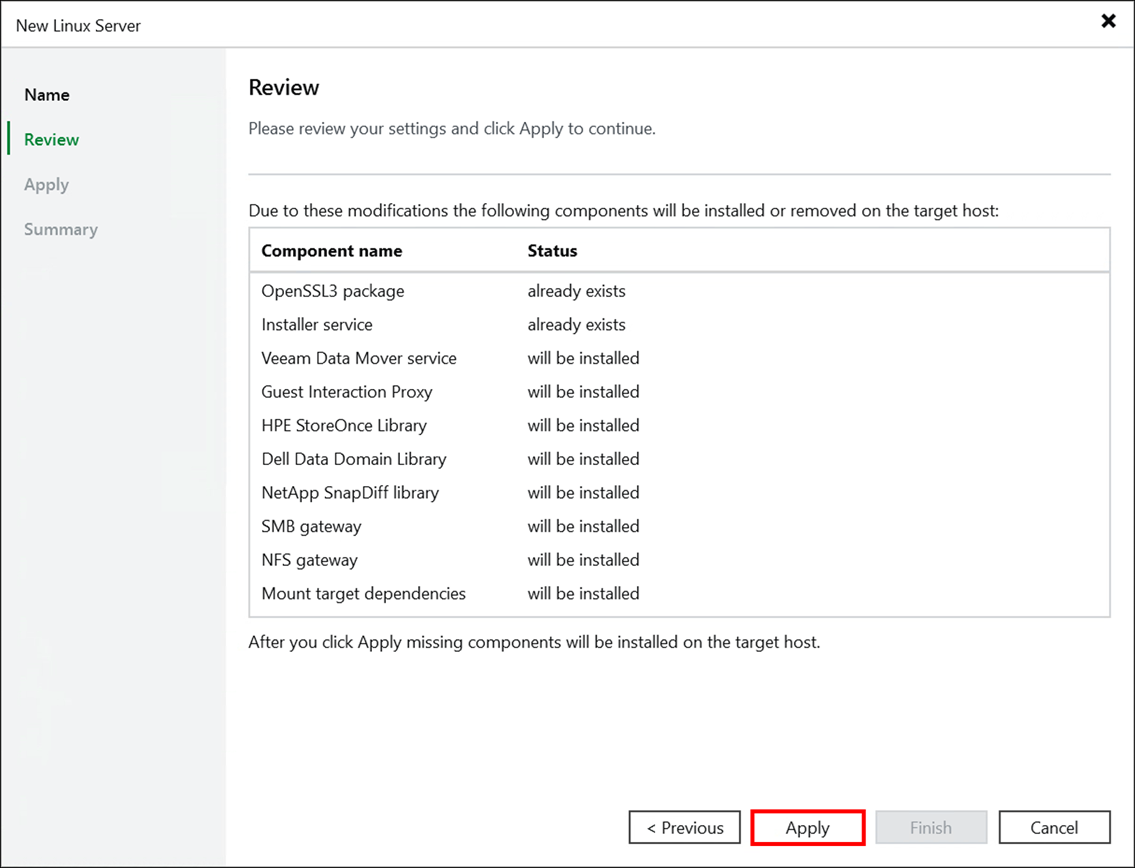Select the OpenSSL3 package row
Screen dimensions: 1135x868
pos(450,291)
